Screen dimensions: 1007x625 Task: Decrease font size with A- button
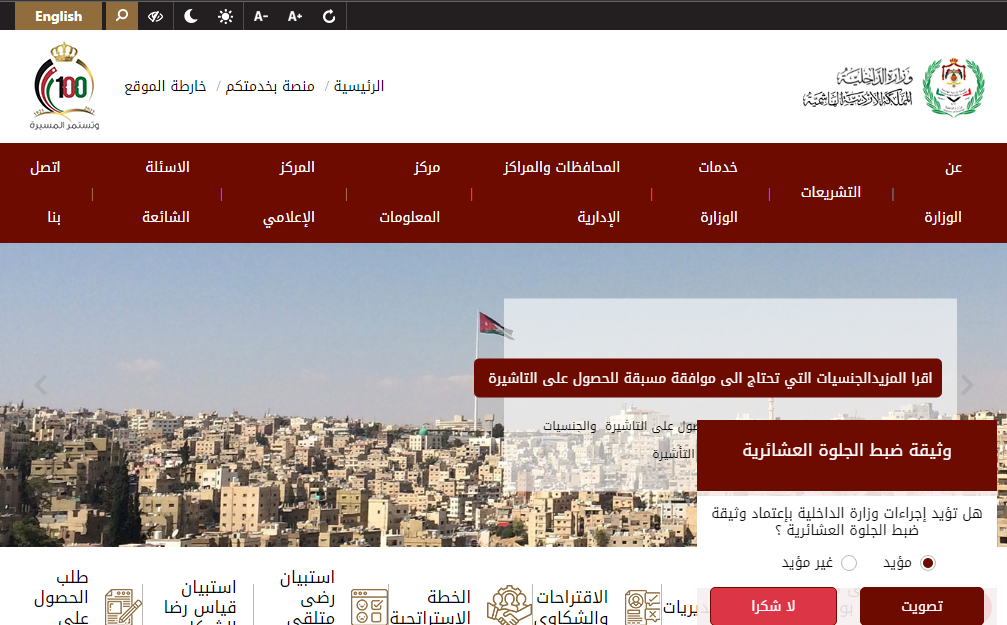260,16
